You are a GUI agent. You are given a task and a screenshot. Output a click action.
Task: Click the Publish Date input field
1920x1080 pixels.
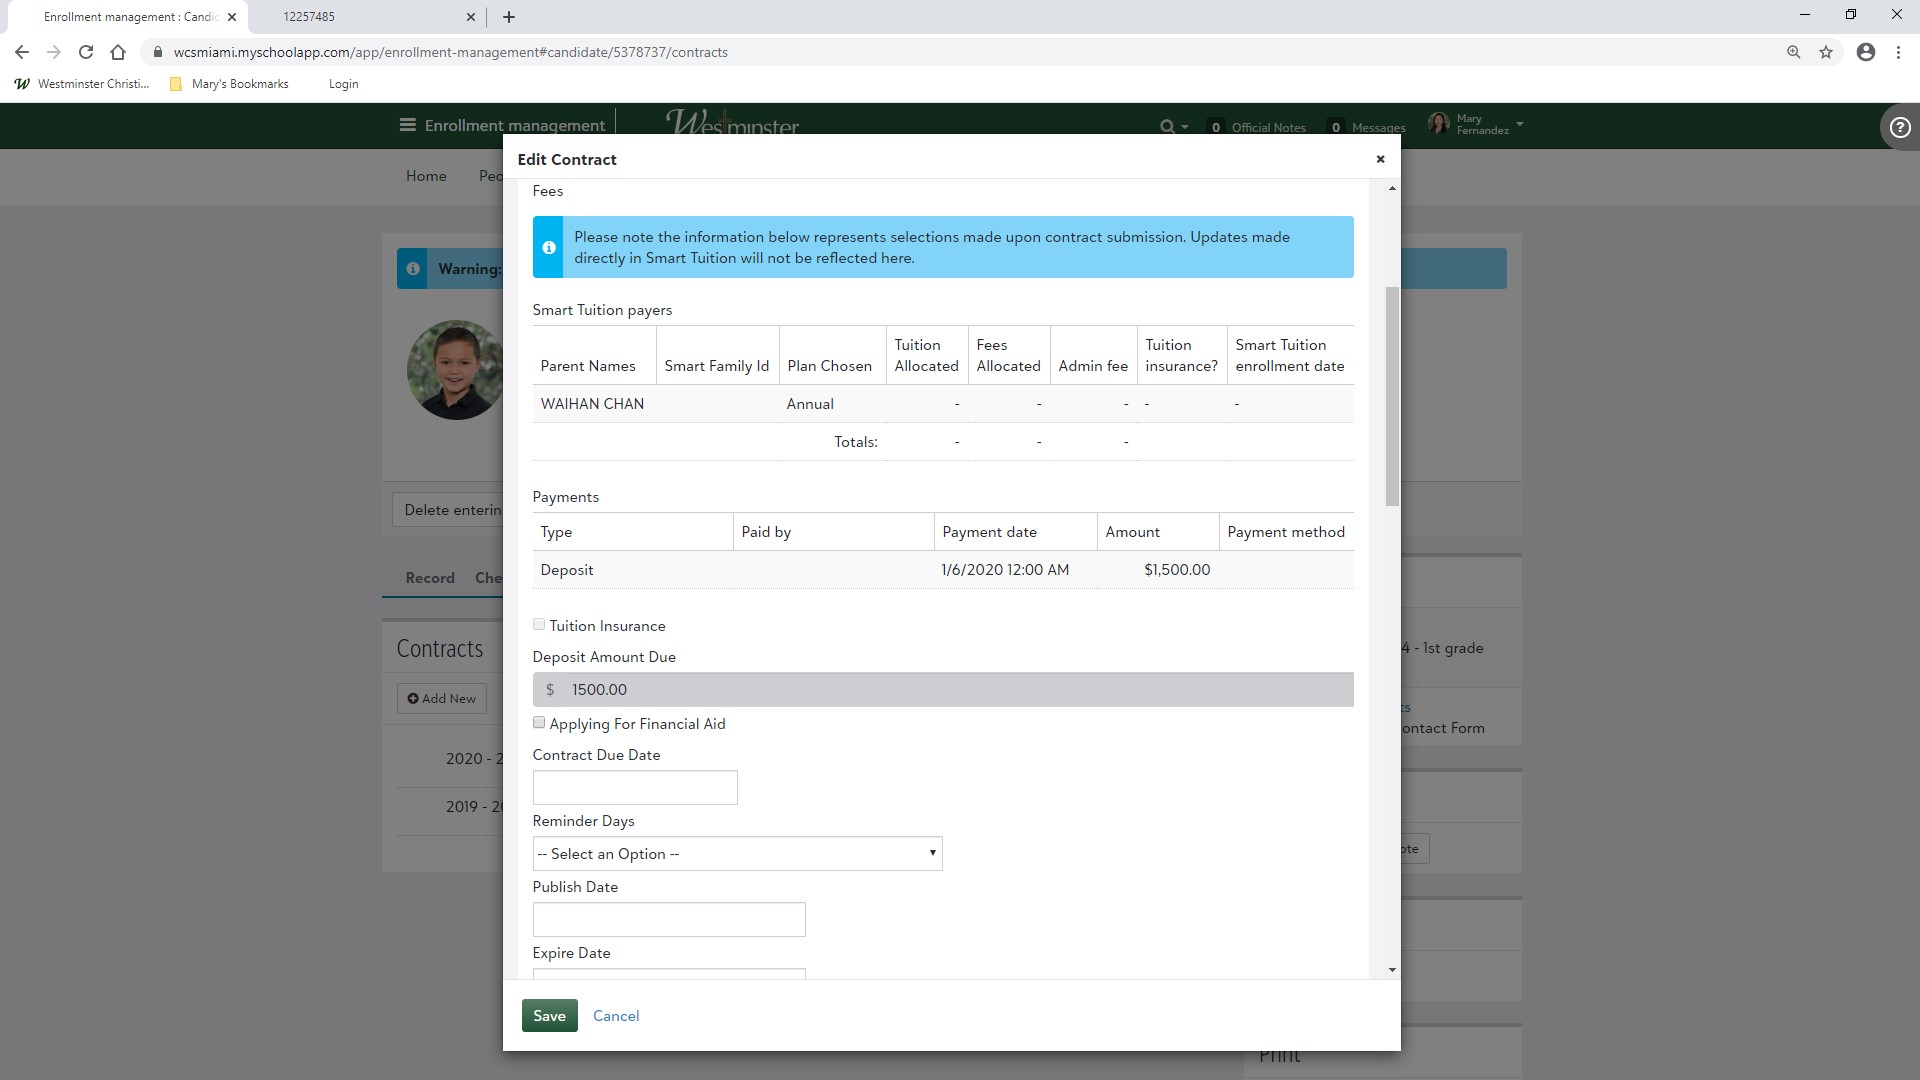click(x=668, y=919)
